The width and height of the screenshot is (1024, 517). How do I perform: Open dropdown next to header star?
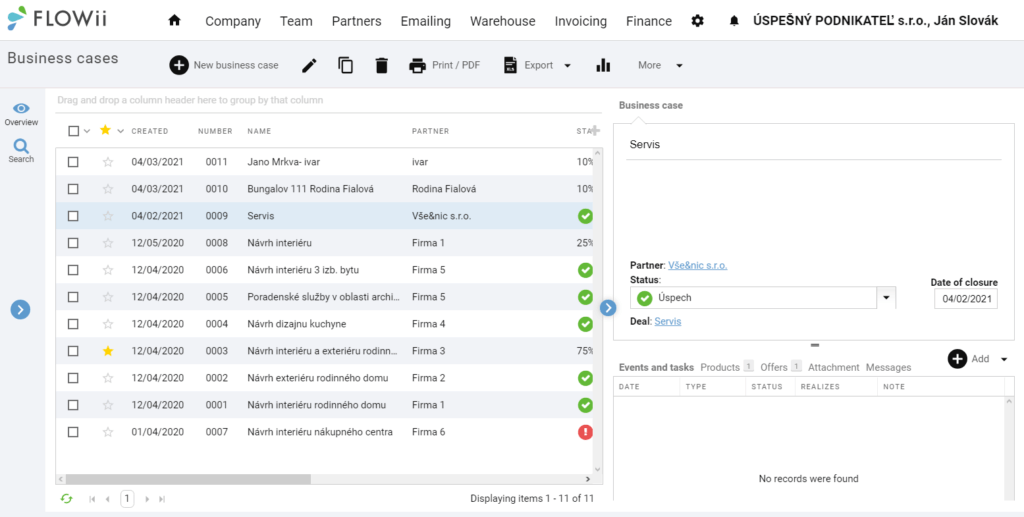(x=120, y=131)
